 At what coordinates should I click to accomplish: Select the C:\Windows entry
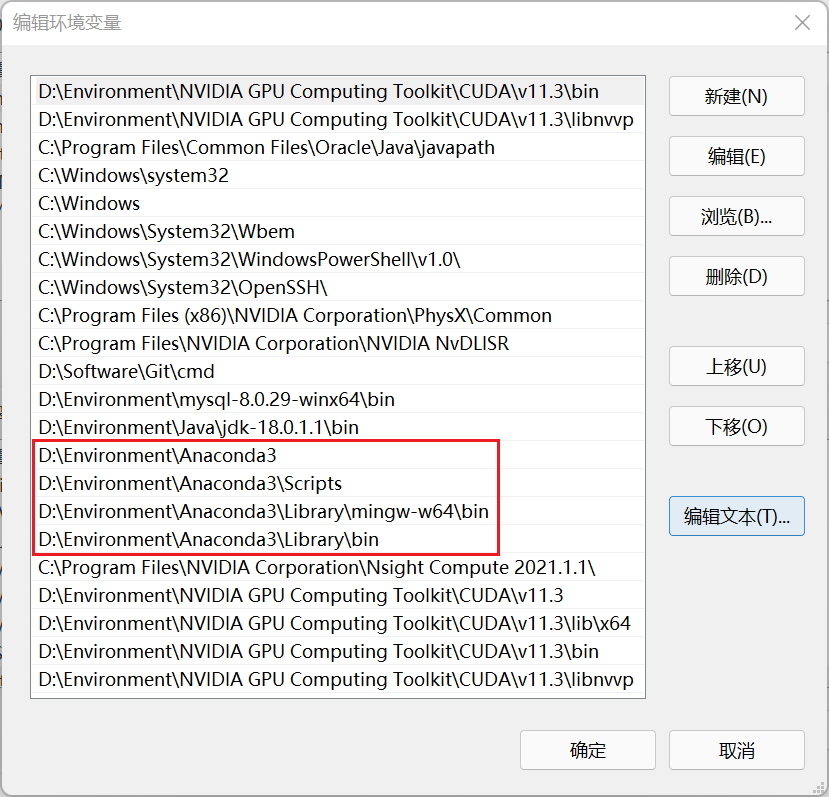[x=338, y=204]
